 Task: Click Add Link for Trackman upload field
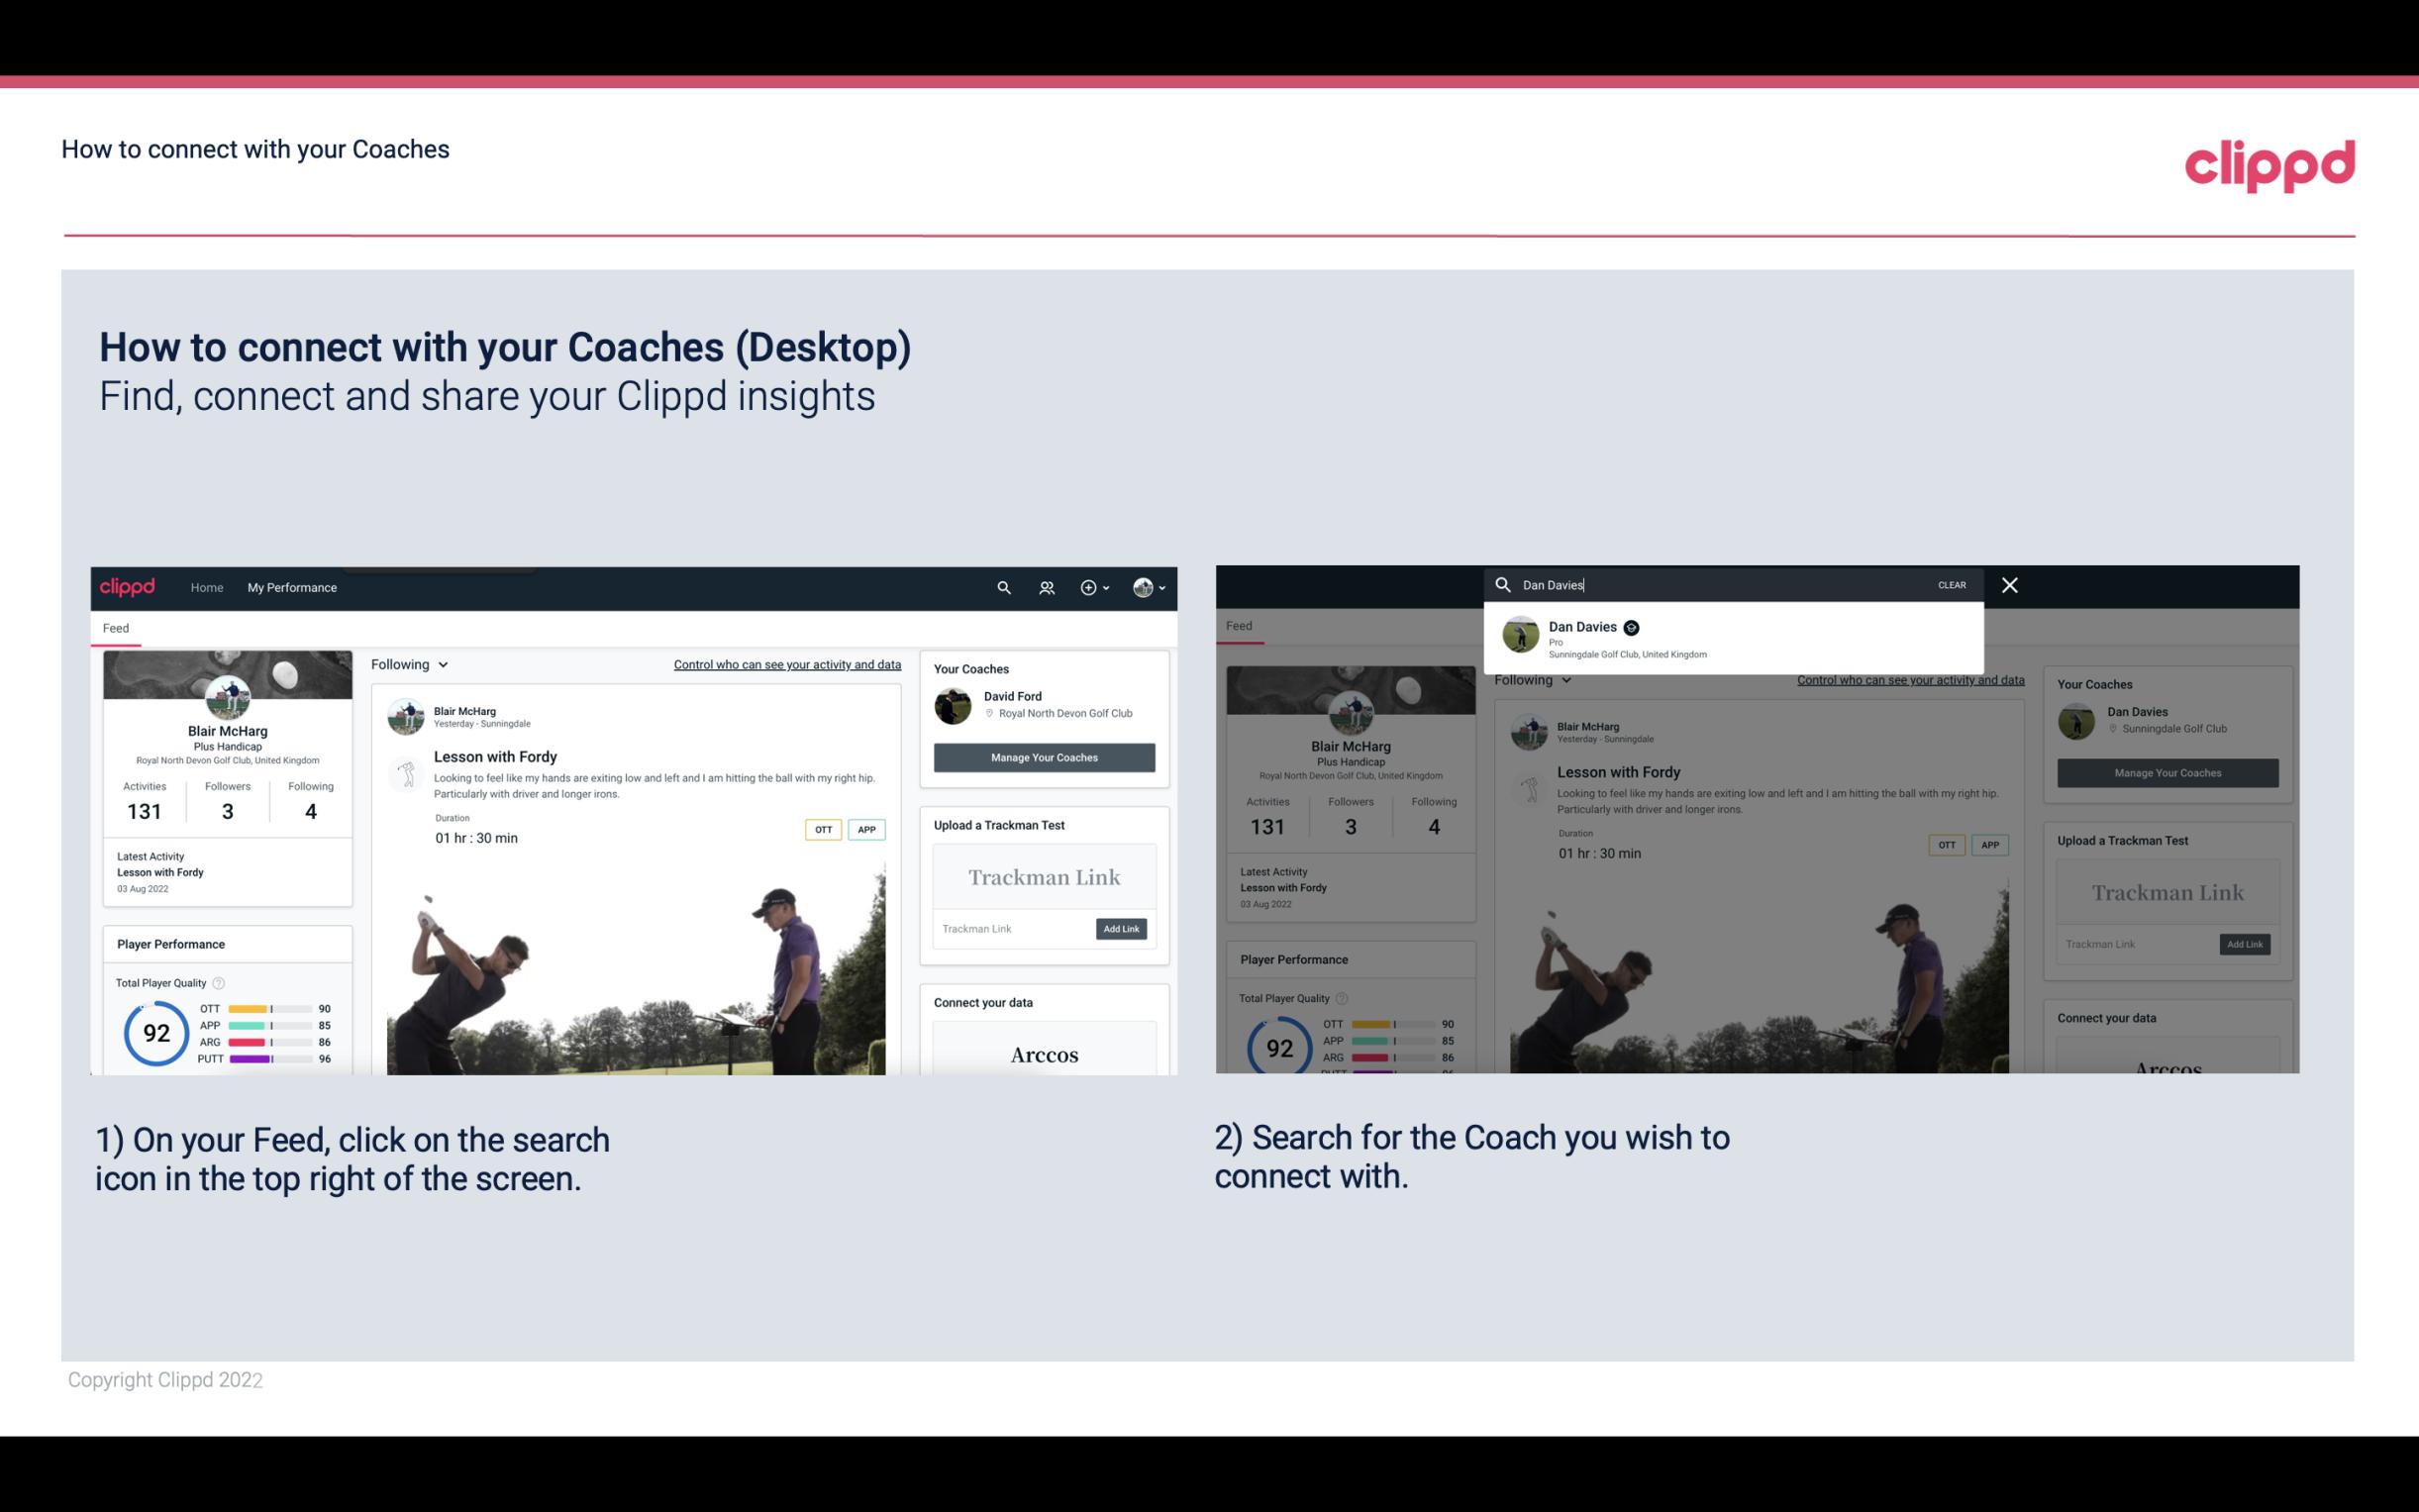pyautogui.click(x=1122, y=929)
